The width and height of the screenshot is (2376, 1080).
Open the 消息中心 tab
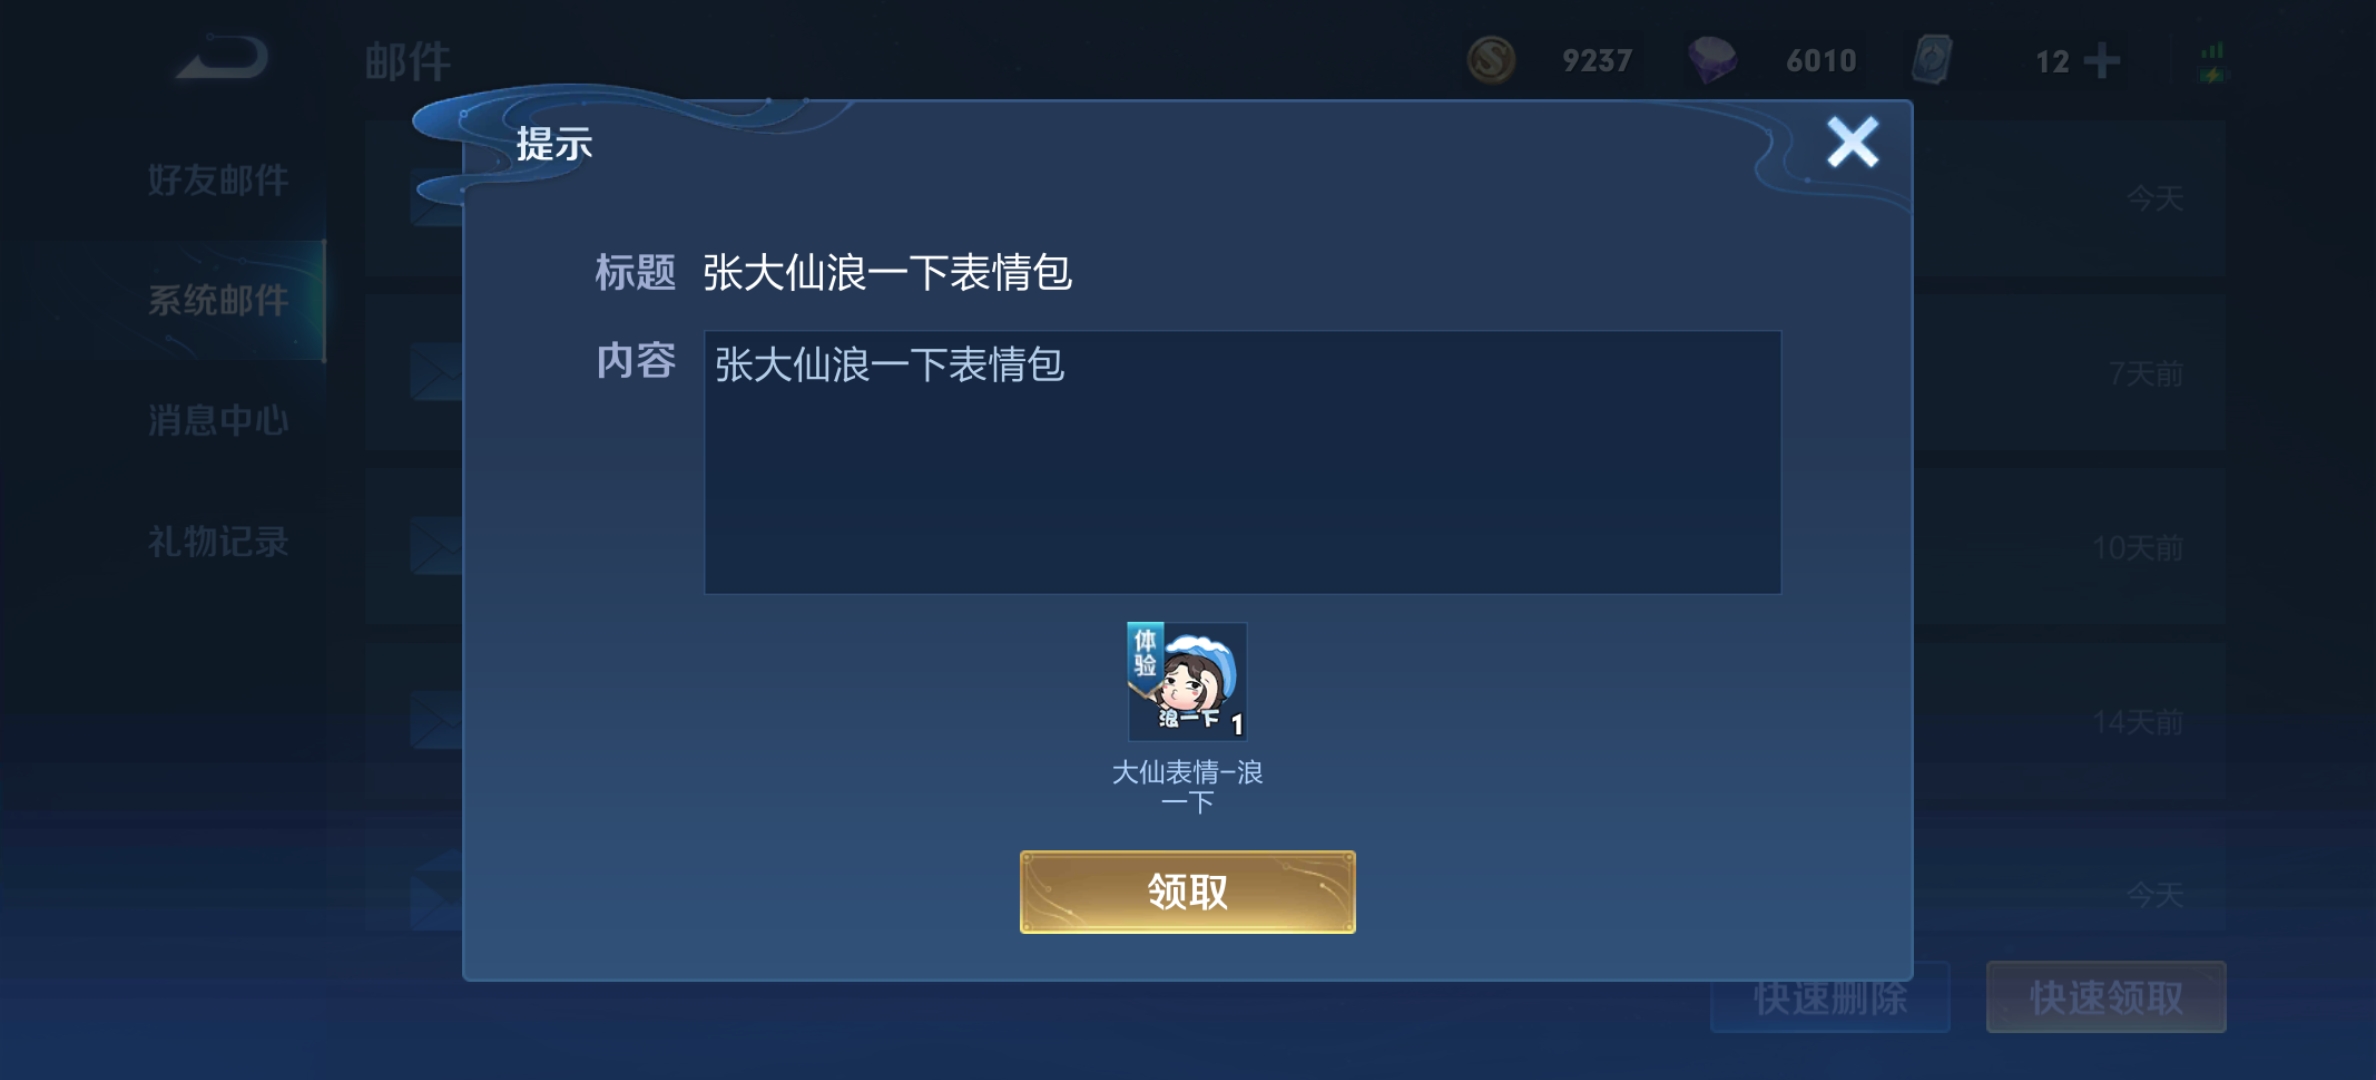[x=218, y=420]
